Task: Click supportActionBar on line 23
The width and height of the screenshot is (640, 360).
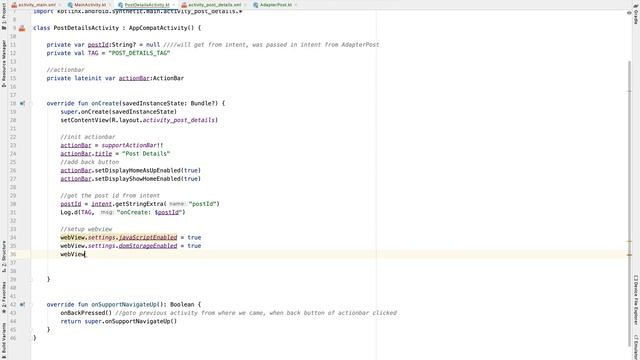Action: click(129, 145)
